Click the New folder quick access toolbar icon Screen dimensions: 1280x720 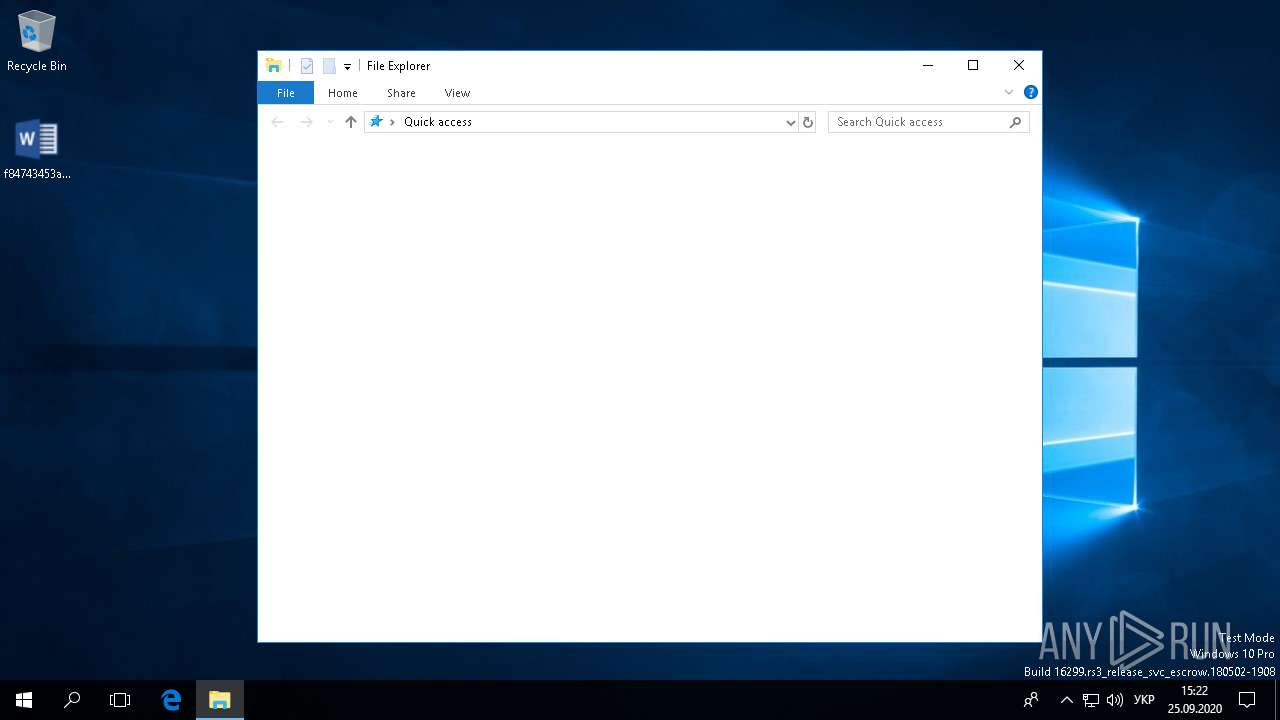(329, 66)
